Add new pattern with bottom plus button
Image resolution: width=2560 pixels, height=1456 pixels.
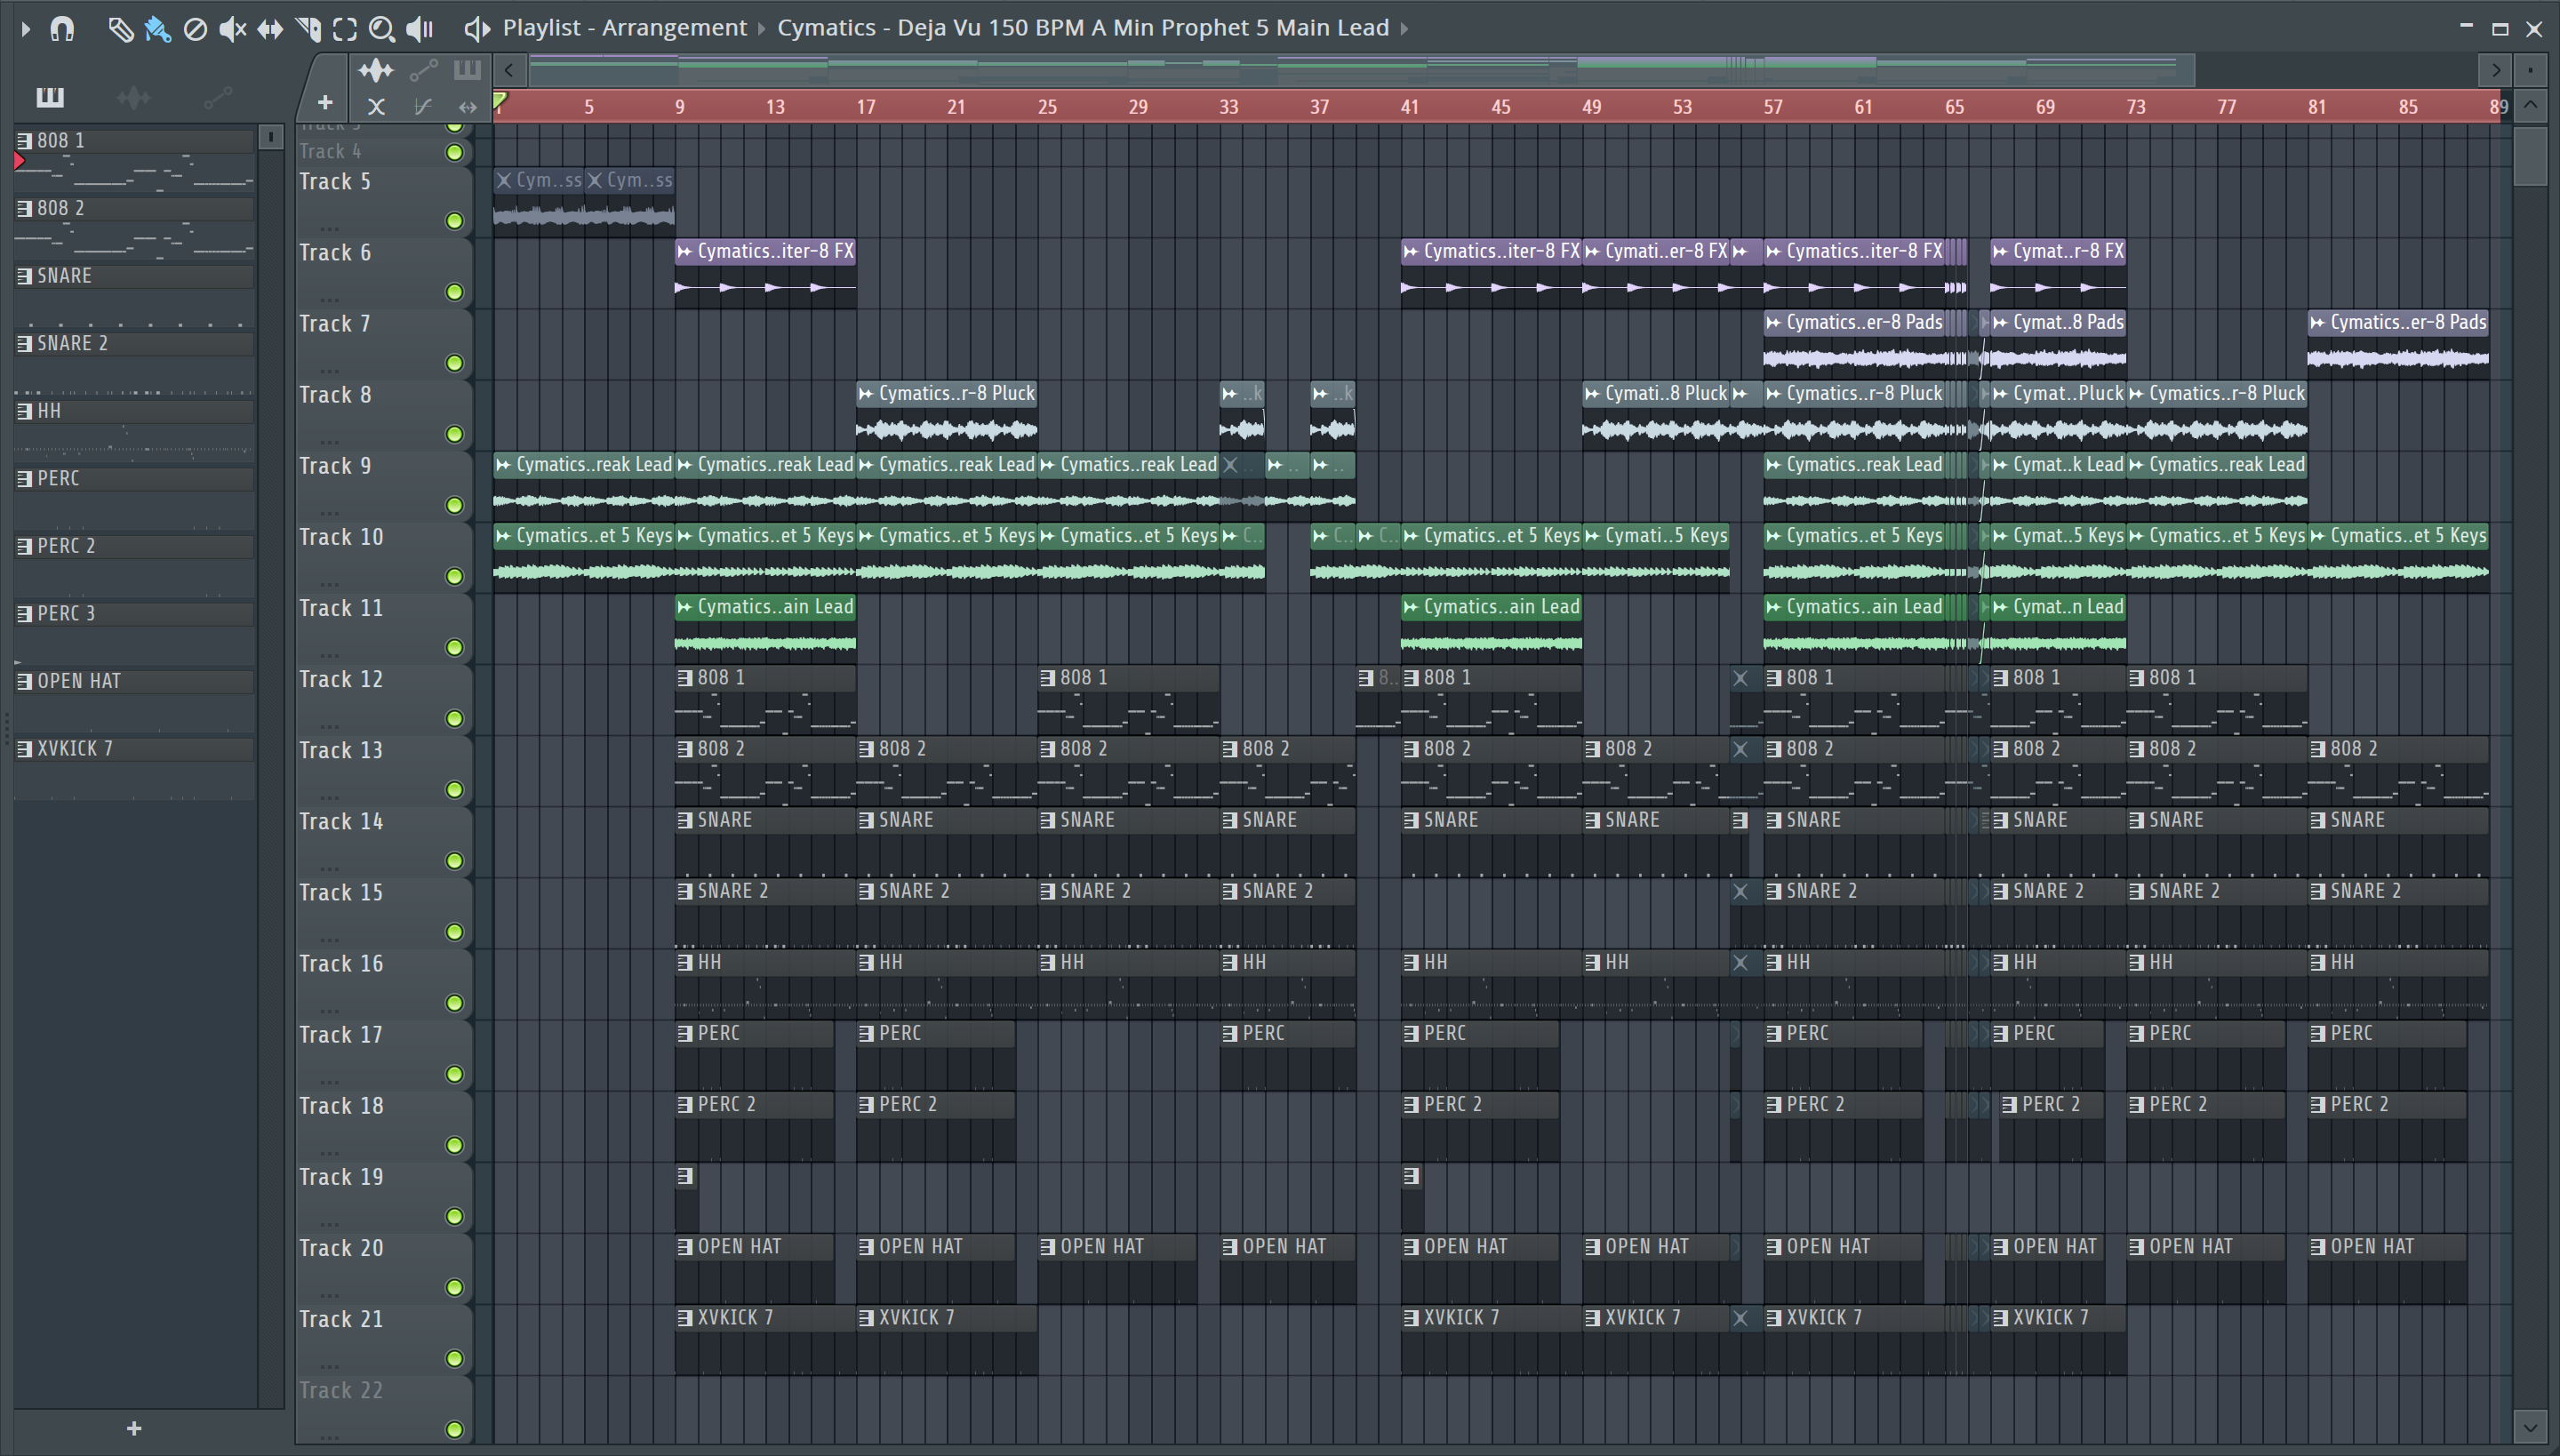134,1428
